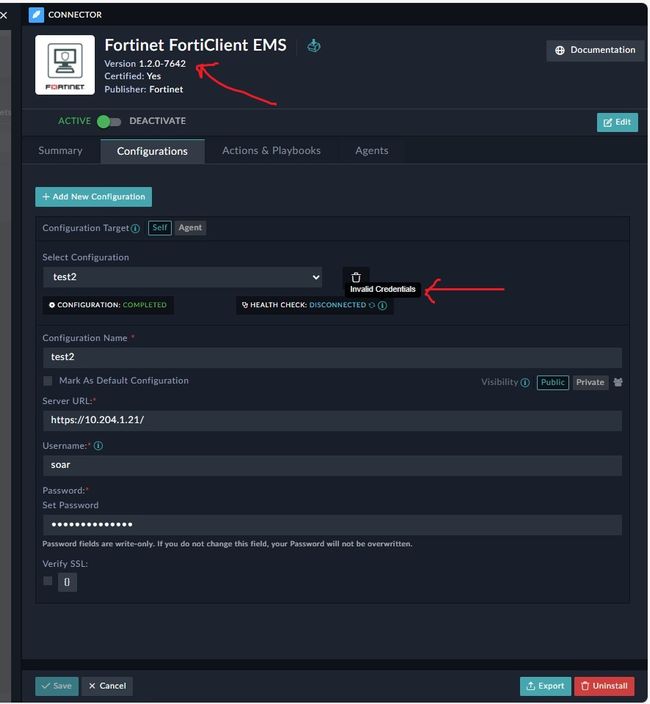
Task: Click the team users icon beside Private
Action: point(618,383)
